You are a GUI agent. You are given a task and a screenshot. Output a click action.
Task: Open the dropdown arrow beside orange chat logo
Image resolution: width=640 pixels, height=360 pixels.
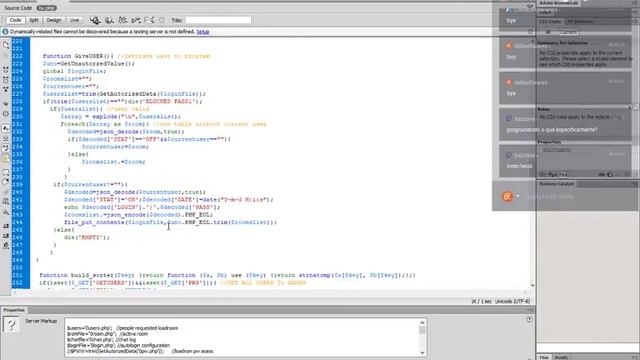[x=518, y=196]
